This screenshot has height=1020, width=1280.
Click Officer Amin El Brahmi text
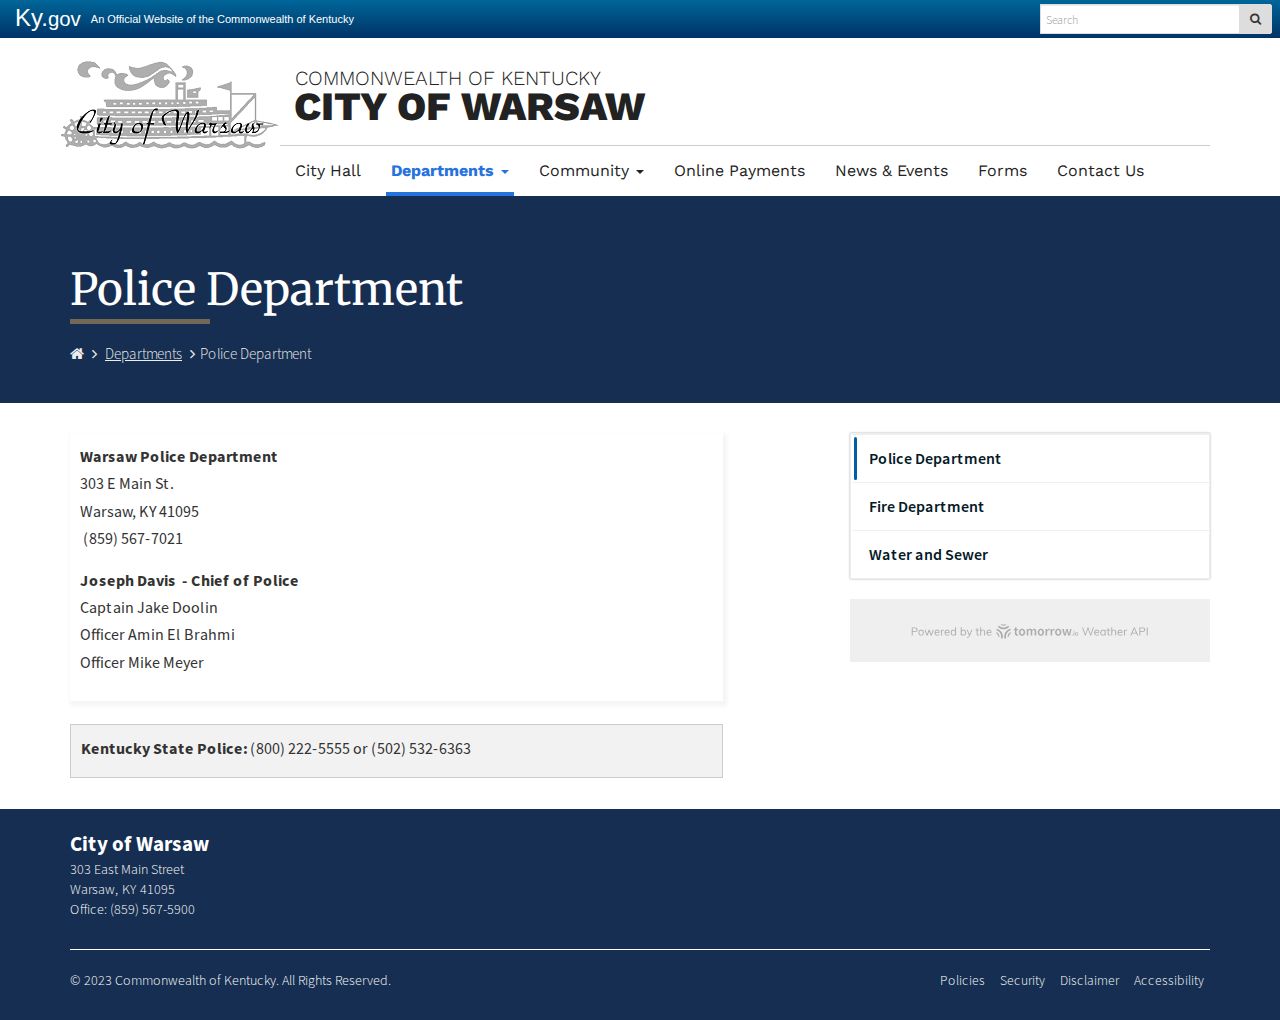(157, 635)
